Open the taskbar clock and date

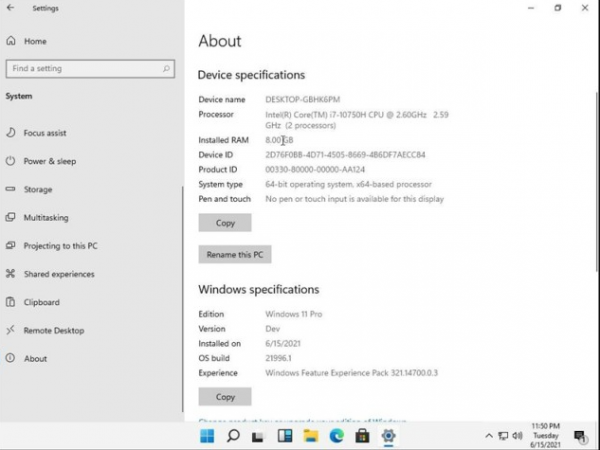point(545,435)
